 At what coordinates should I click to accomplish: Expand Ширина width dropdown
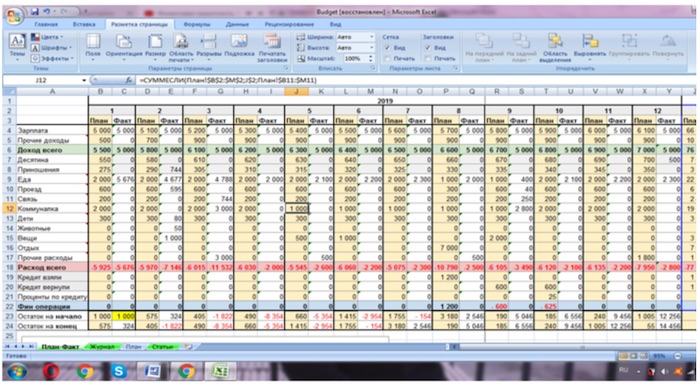tap(371, 37)
